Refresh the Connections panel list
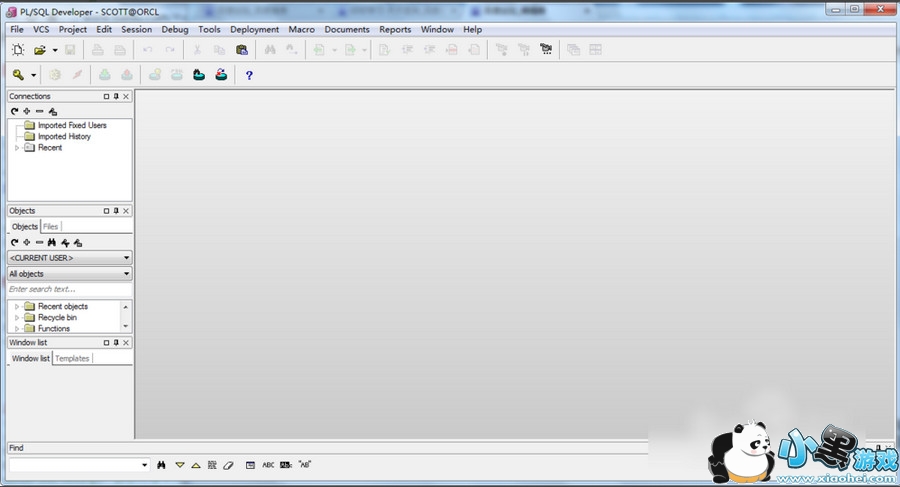The height and width of the screenshot is (487, 900). [x=14, y=111]
